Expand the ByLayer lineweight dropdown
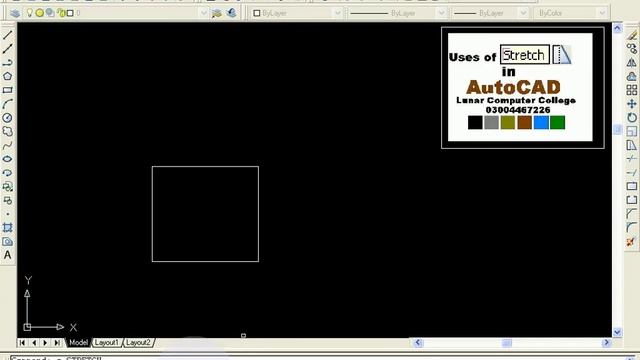The image size is (640, 360). pyautogui.click(x=523, y=13)
